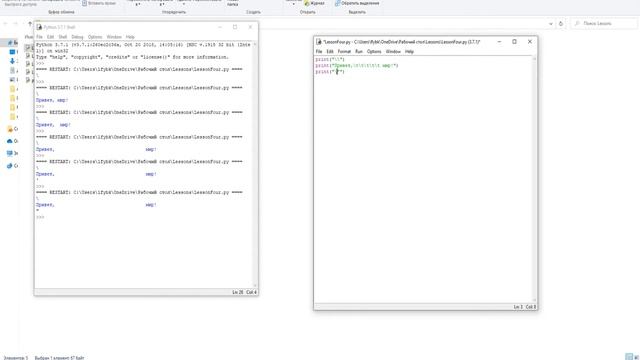Click first code line print("\\") in editor
Screen dimensions: 640x360
[x=330, y=60]
